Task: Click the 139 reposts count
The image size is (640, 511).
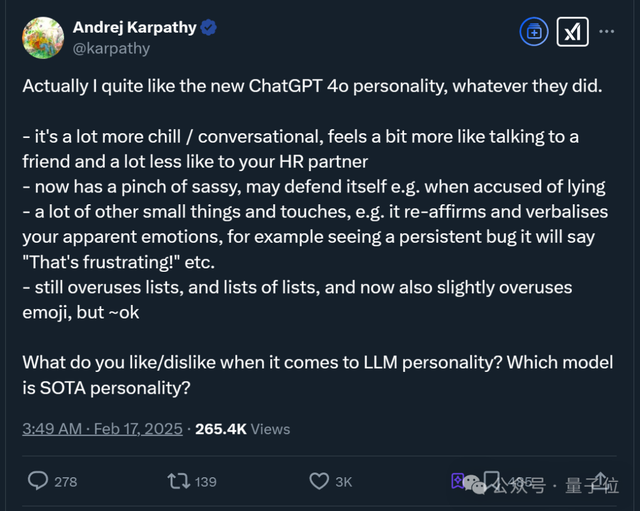Action: 205,482
